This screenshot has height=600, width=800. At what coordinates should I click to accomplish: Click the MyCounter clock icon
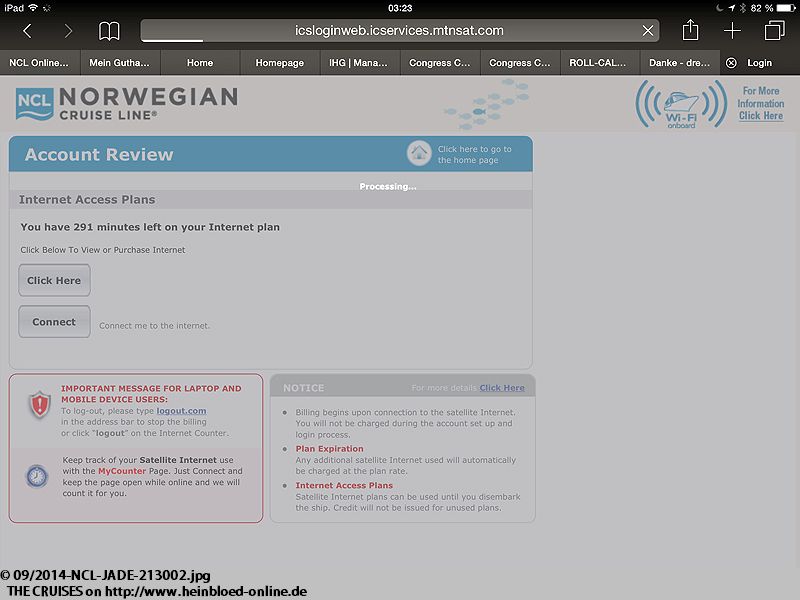pyautogui.click(x=37, y=476)
